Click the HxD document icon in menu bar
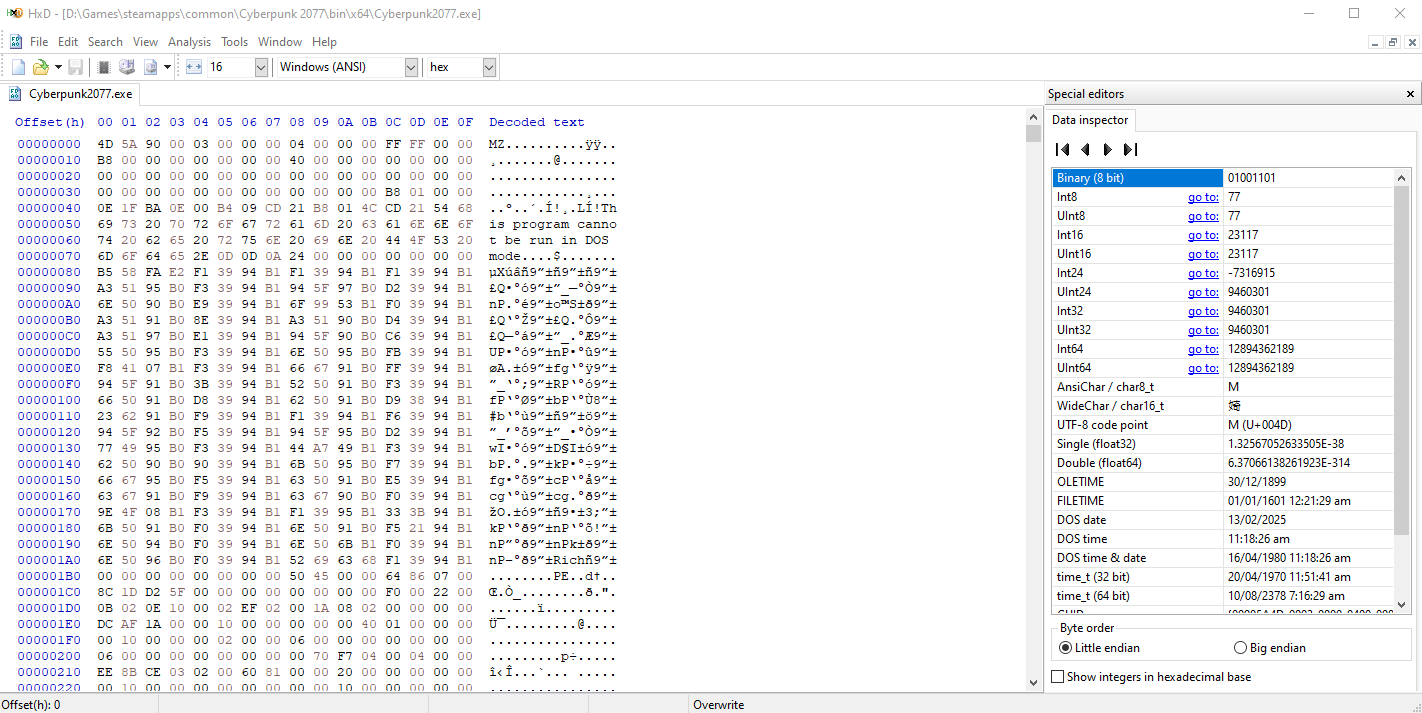The width and height of the screenshot is (1422, 713). [x=16, y=42]
